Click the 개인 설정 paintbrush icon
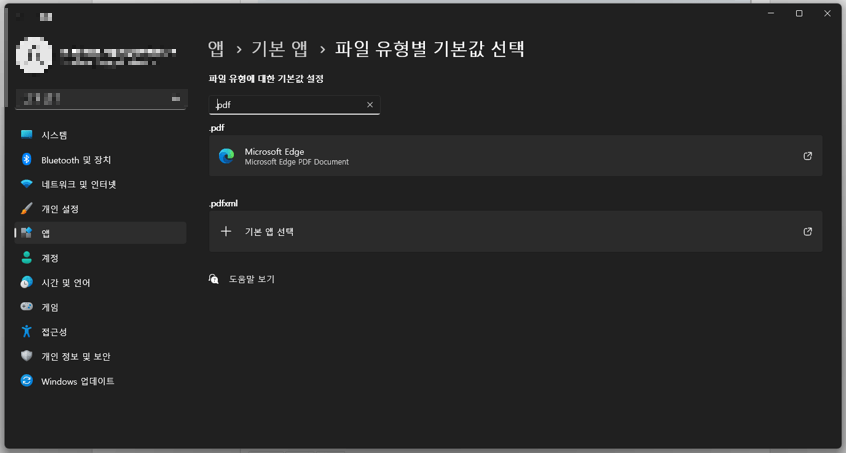This screenshot has width=846, height=453. 26,209
